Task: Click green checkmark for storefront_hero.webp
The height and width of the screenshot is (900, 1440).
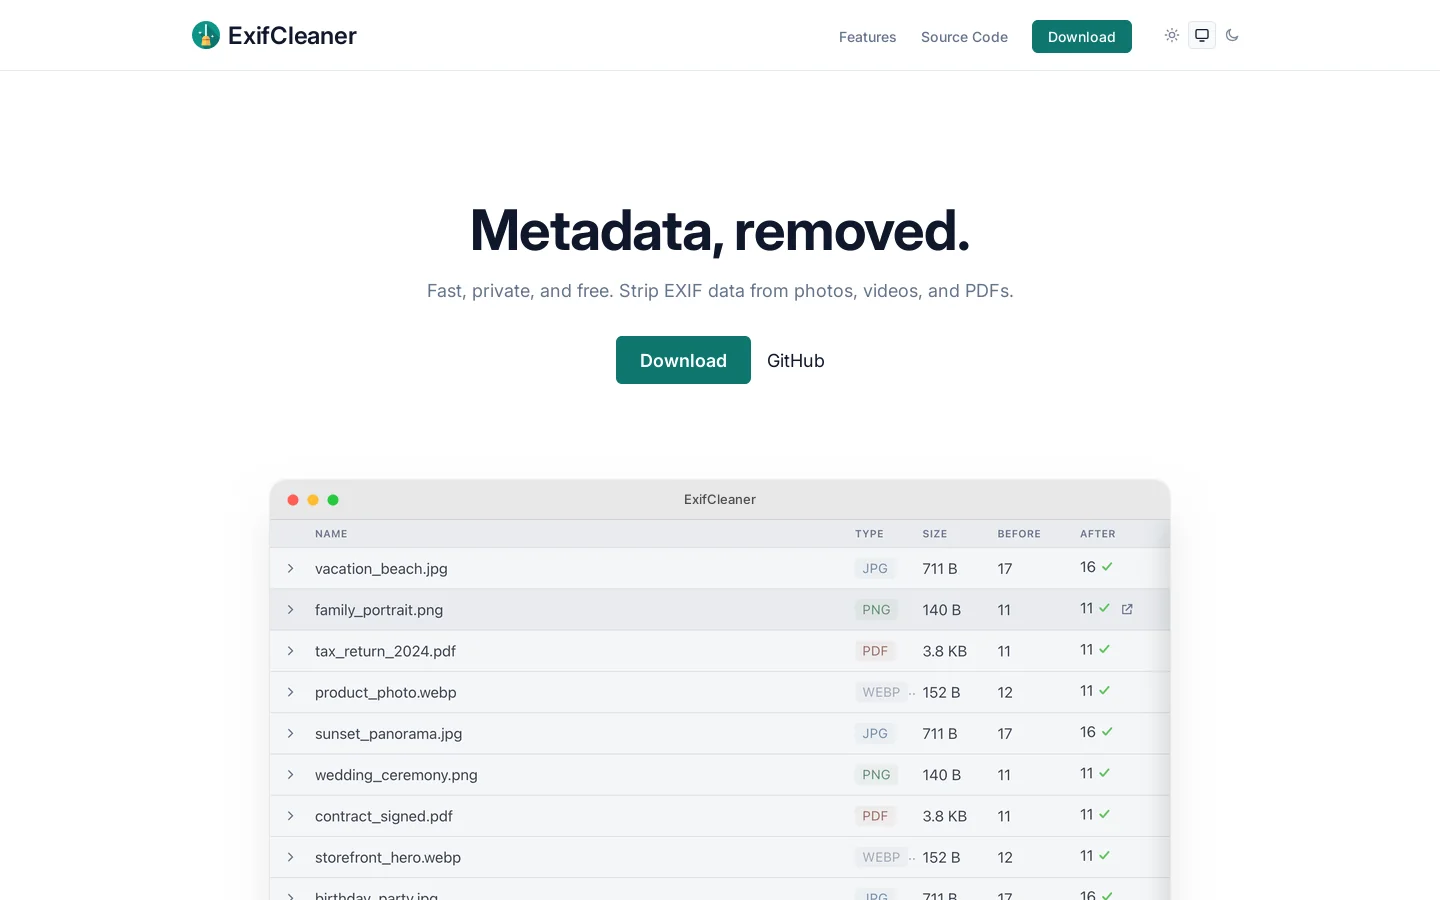Action: click(1104, 856)
